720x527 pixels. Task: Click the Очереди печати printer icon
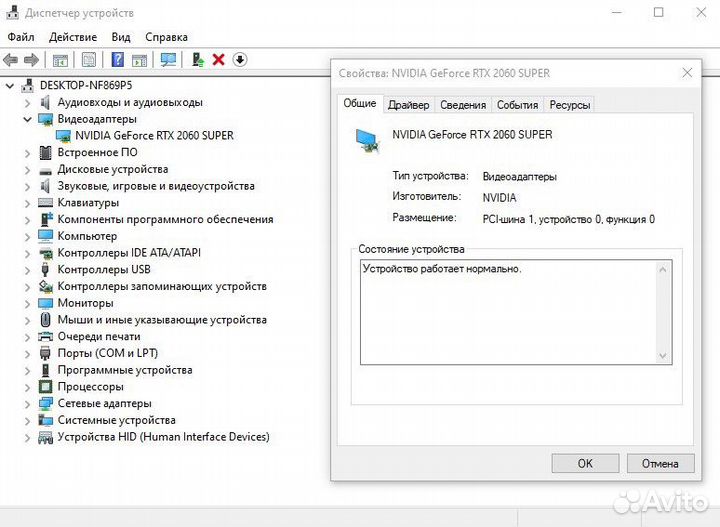[x=45, y=336]
